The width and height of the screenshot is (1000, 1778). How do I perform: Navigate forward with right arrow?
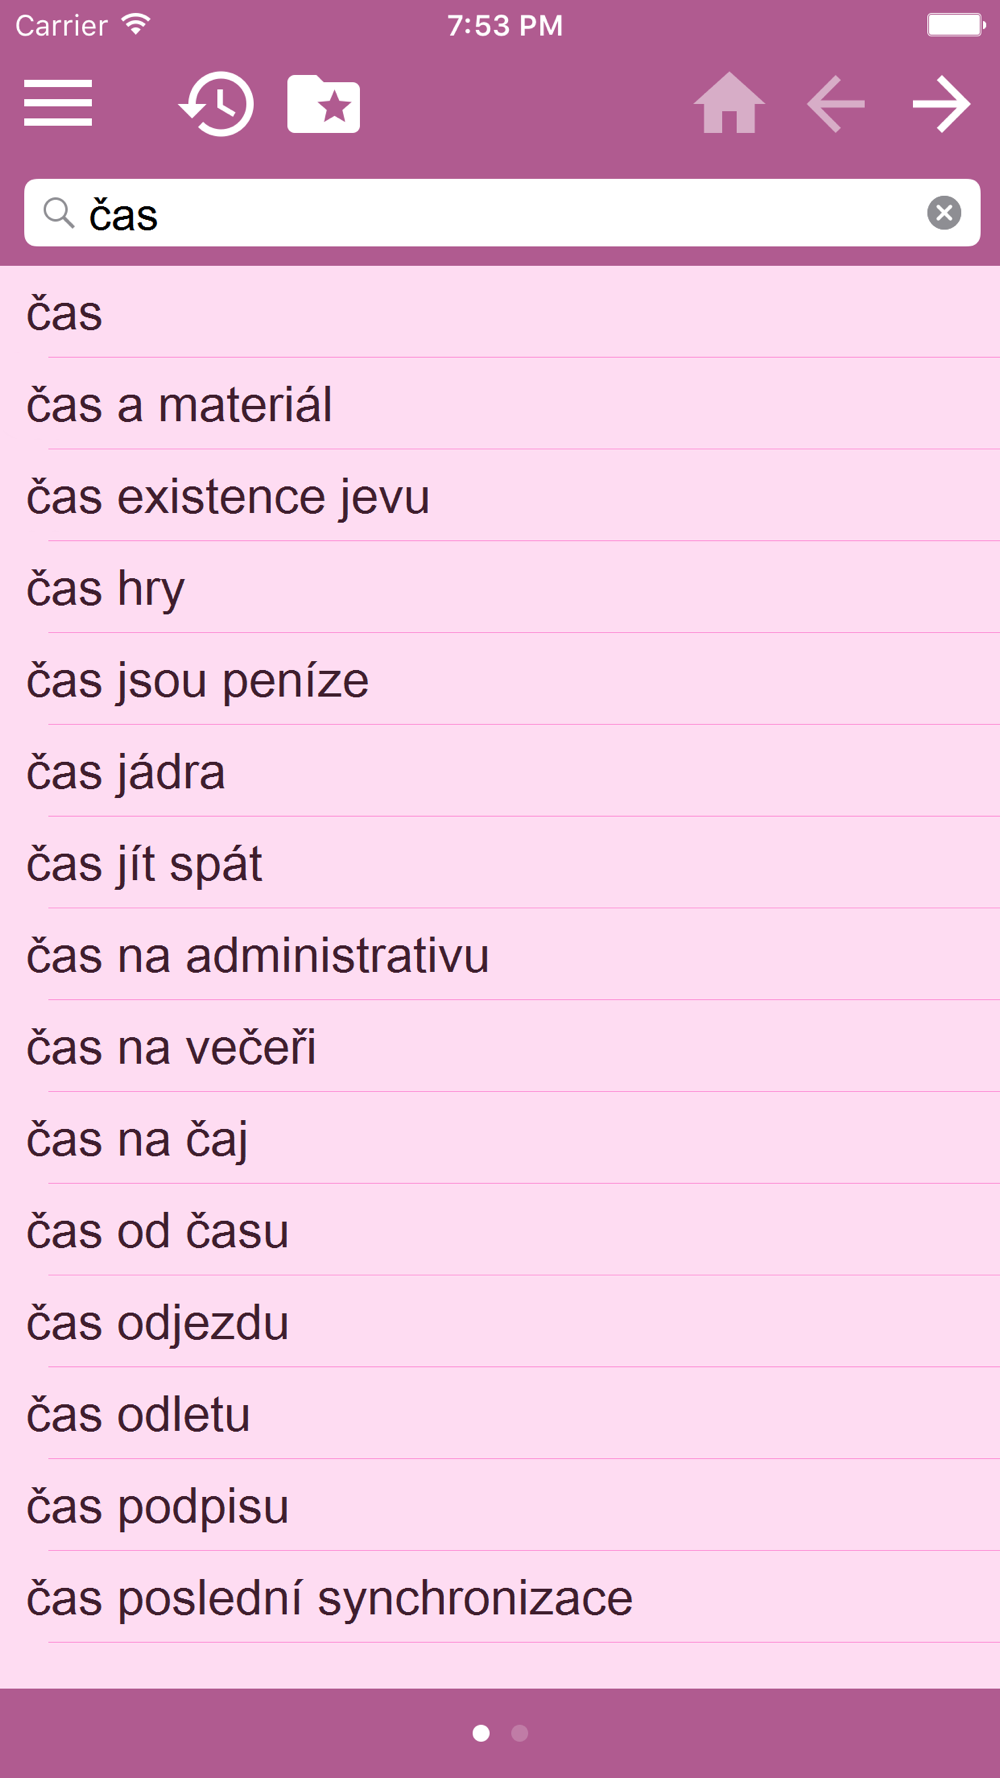click(x=942, y=103)
